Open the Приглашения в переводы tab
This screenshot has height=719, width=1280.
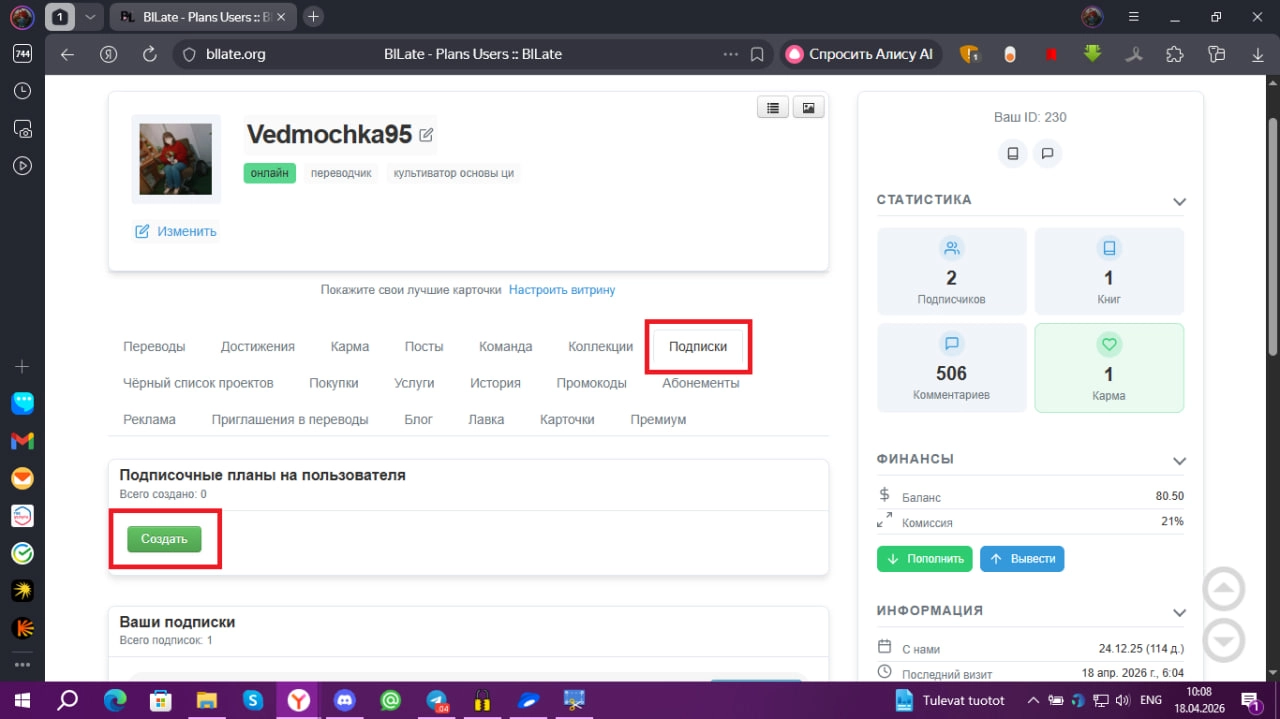pyautogui.click(x=290, y=420)
